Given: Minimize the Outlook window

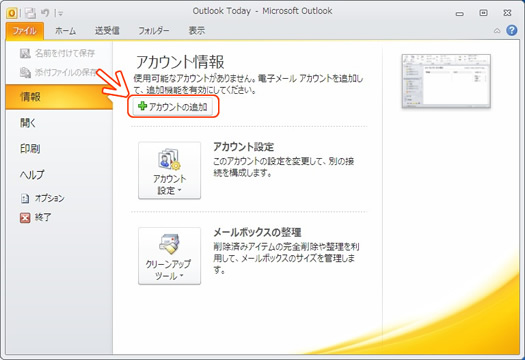Looking at the screenshot, I should 460,13.
